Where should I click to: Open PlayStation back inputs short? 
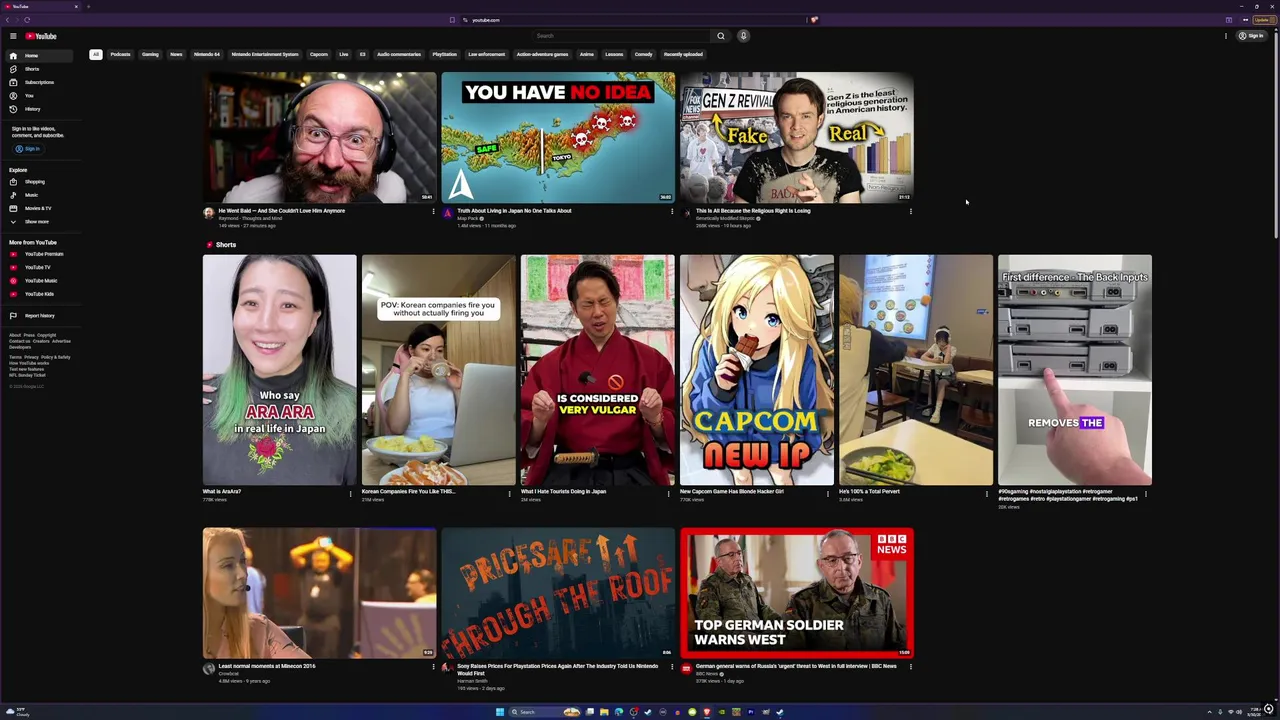click(x=1075, y=370)
